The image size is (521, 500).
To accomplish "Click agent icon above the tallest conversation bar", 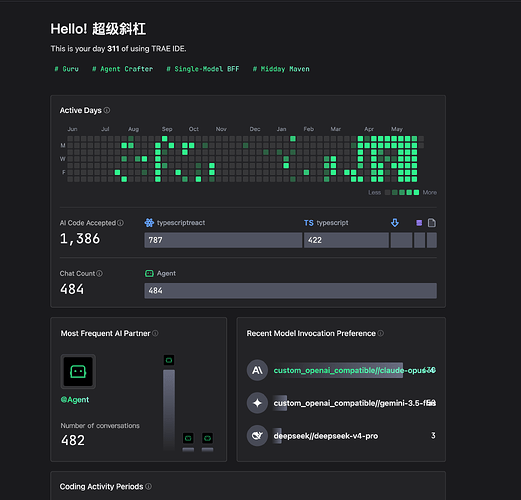I will (x=169, y=360).
